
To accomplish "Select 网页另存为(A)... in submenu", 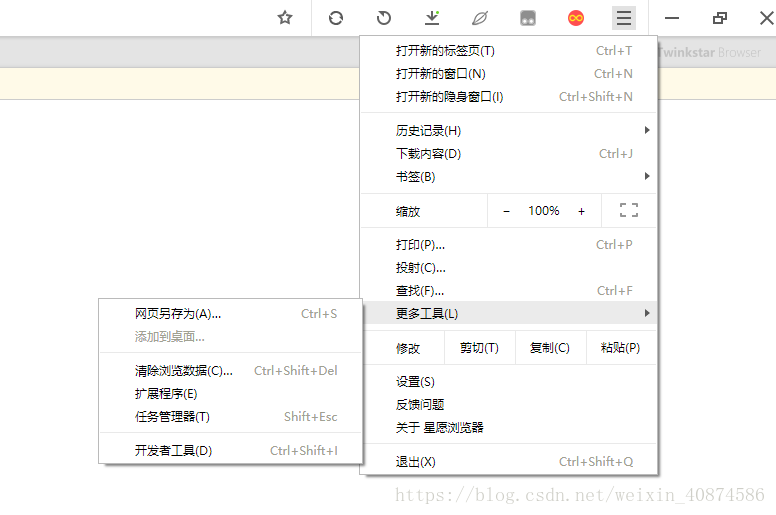I will pyautogui.click(x=231, y=314).
